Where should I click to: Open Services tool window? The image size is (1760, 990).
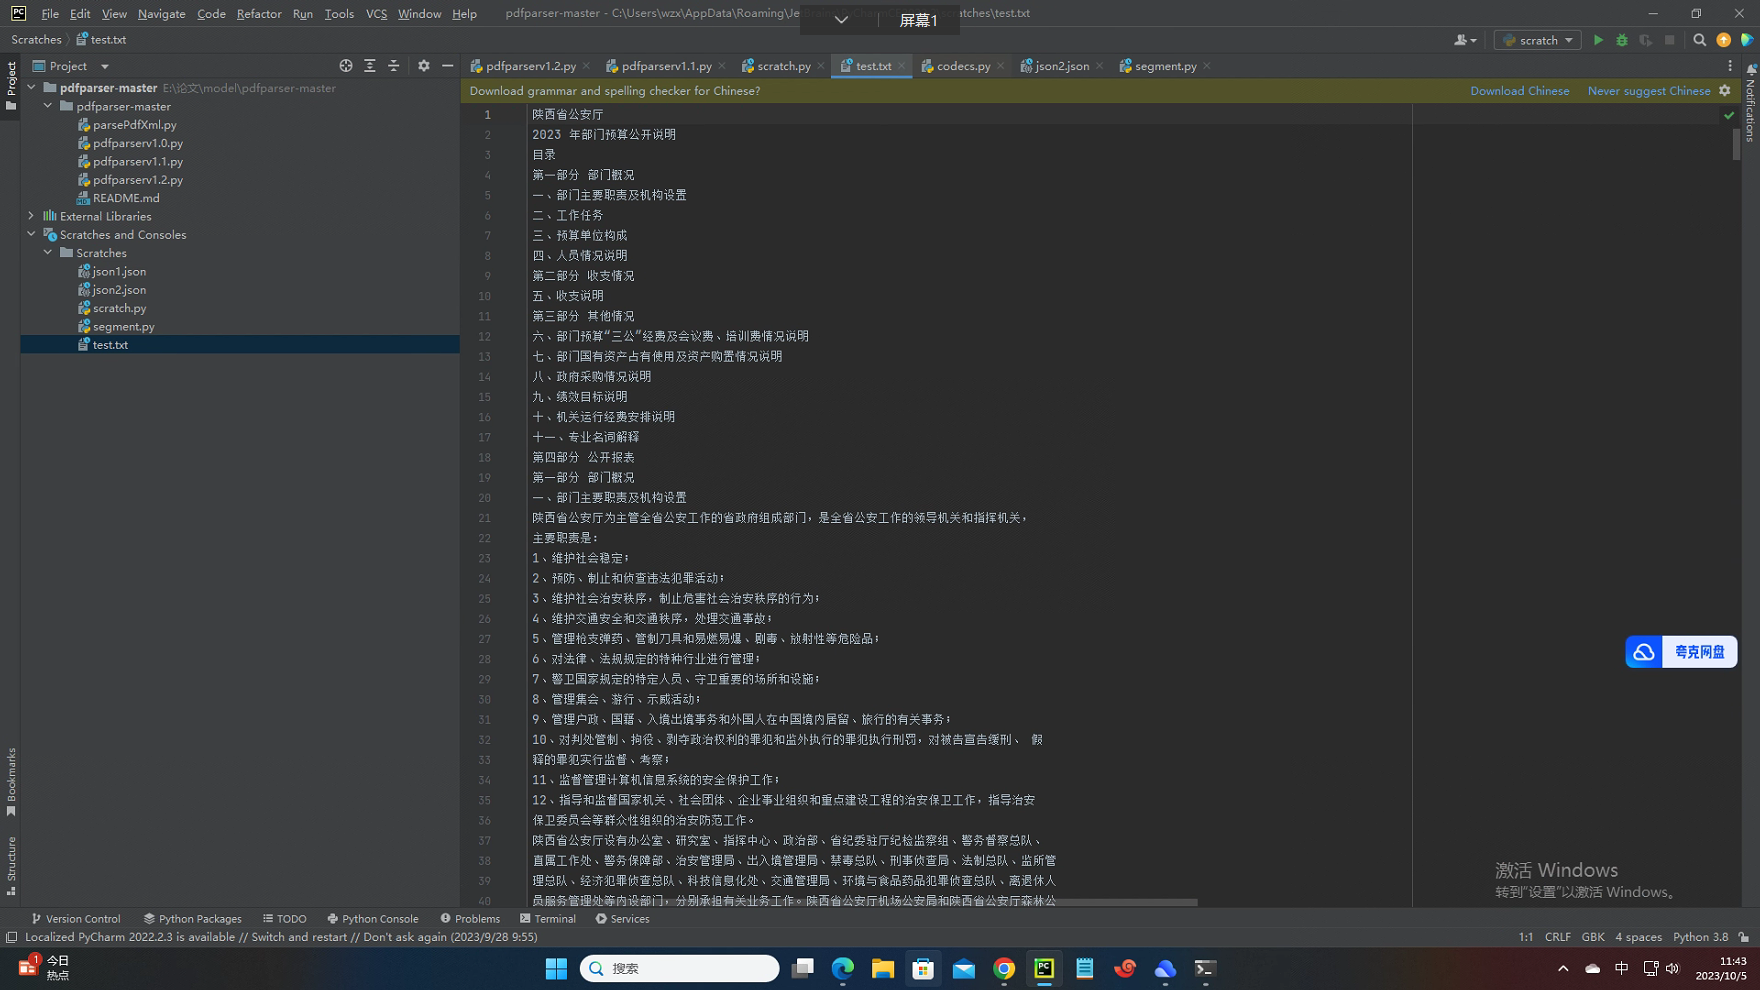coord(622,919)
